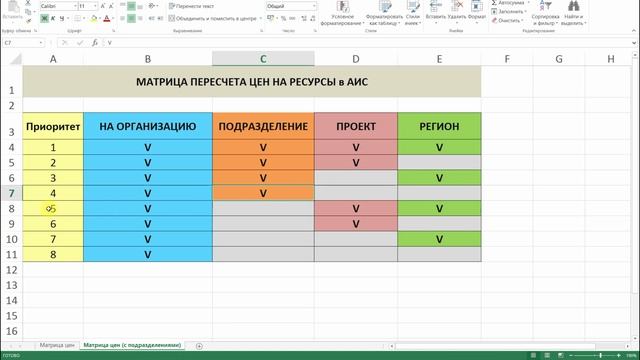Screen dimensions: 640x360
Task: Click the Increase Indent icon
Action: pyautogui.click(x=160, y=18)
